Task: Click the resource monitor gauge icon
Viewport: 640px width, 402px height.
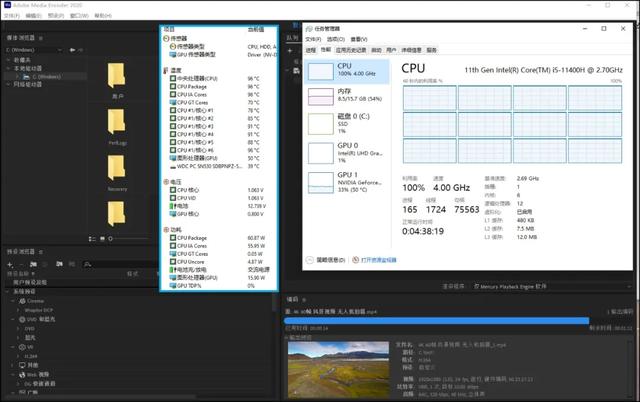Action: 356,260
